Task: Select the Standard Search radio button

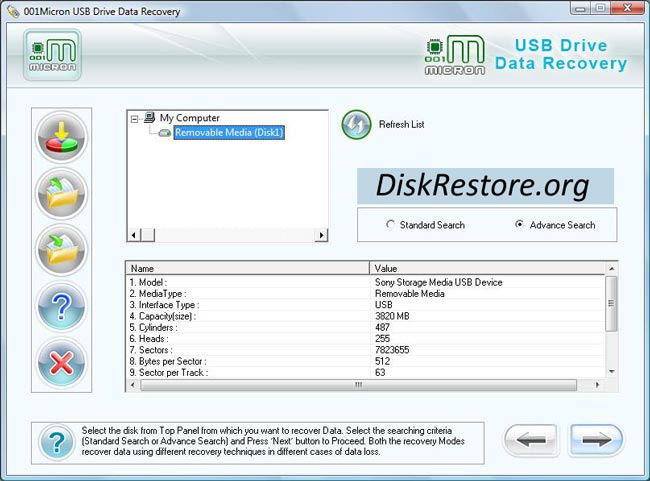Action: click(390, 224)
